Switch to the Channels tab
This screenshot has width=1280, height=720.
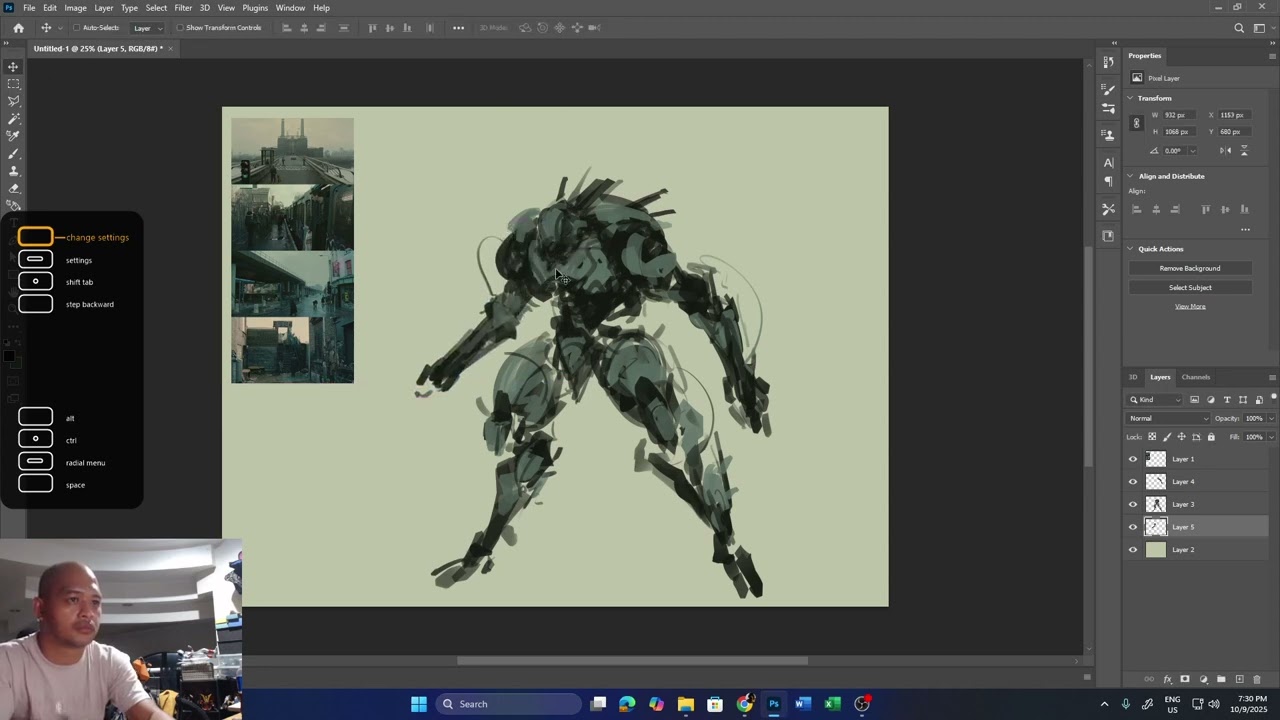(1196, 377)
